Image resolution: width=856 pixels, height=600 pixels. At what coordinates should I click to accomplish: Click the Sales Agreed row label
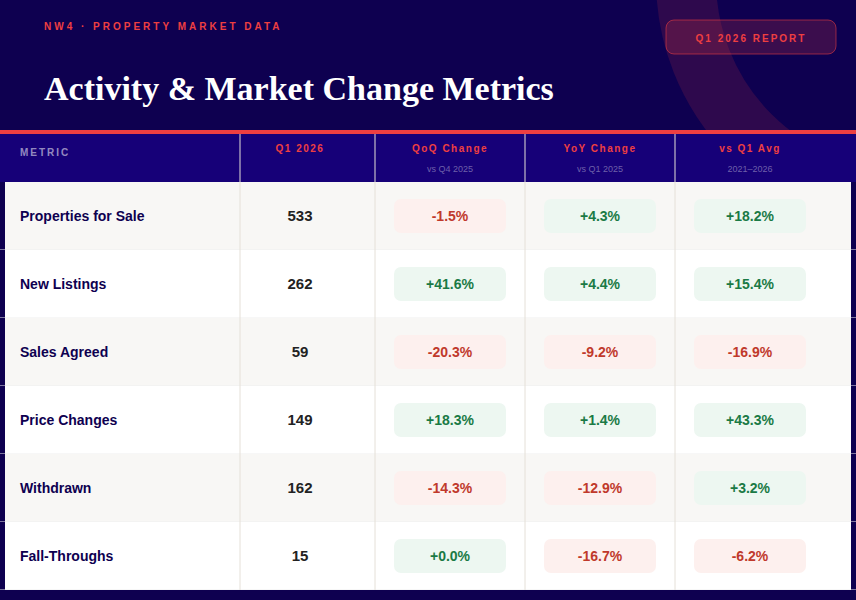coord(64,352)
